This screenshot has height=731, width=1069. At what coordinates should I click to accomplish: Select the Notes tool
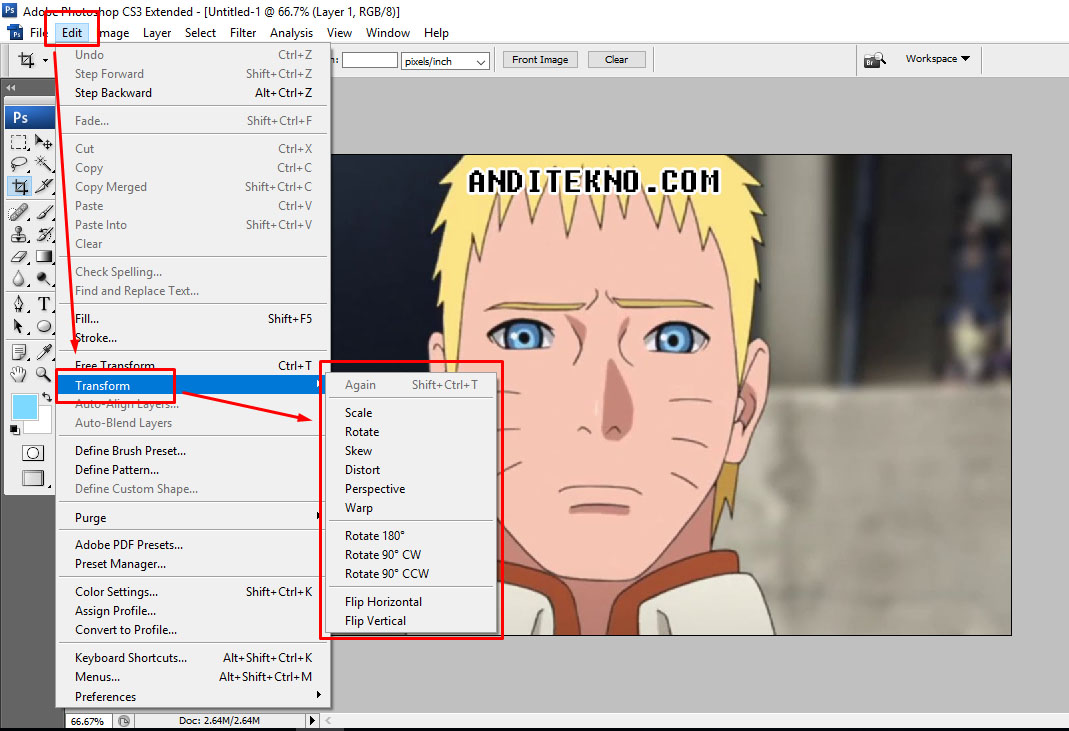click(19, 352)
